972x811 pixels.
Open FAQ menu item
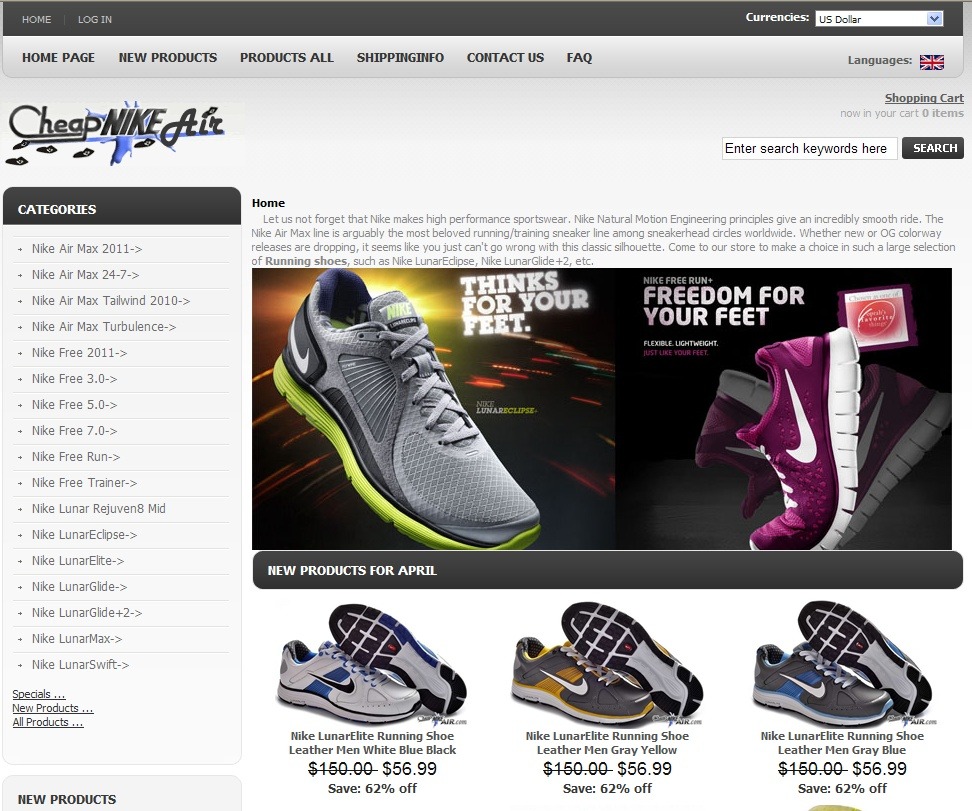[x=579, y=58]
